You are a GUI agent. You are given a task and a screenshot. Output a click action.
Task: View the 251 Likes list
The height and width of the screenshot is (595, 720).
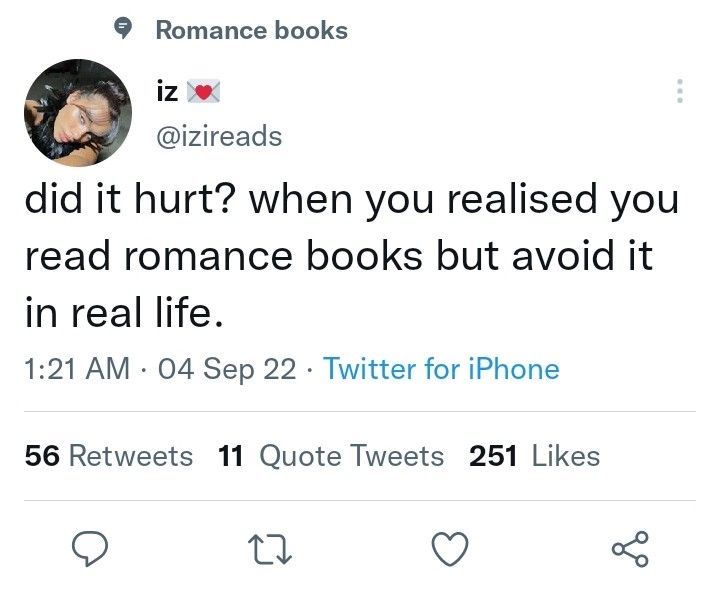click(534, 456)
